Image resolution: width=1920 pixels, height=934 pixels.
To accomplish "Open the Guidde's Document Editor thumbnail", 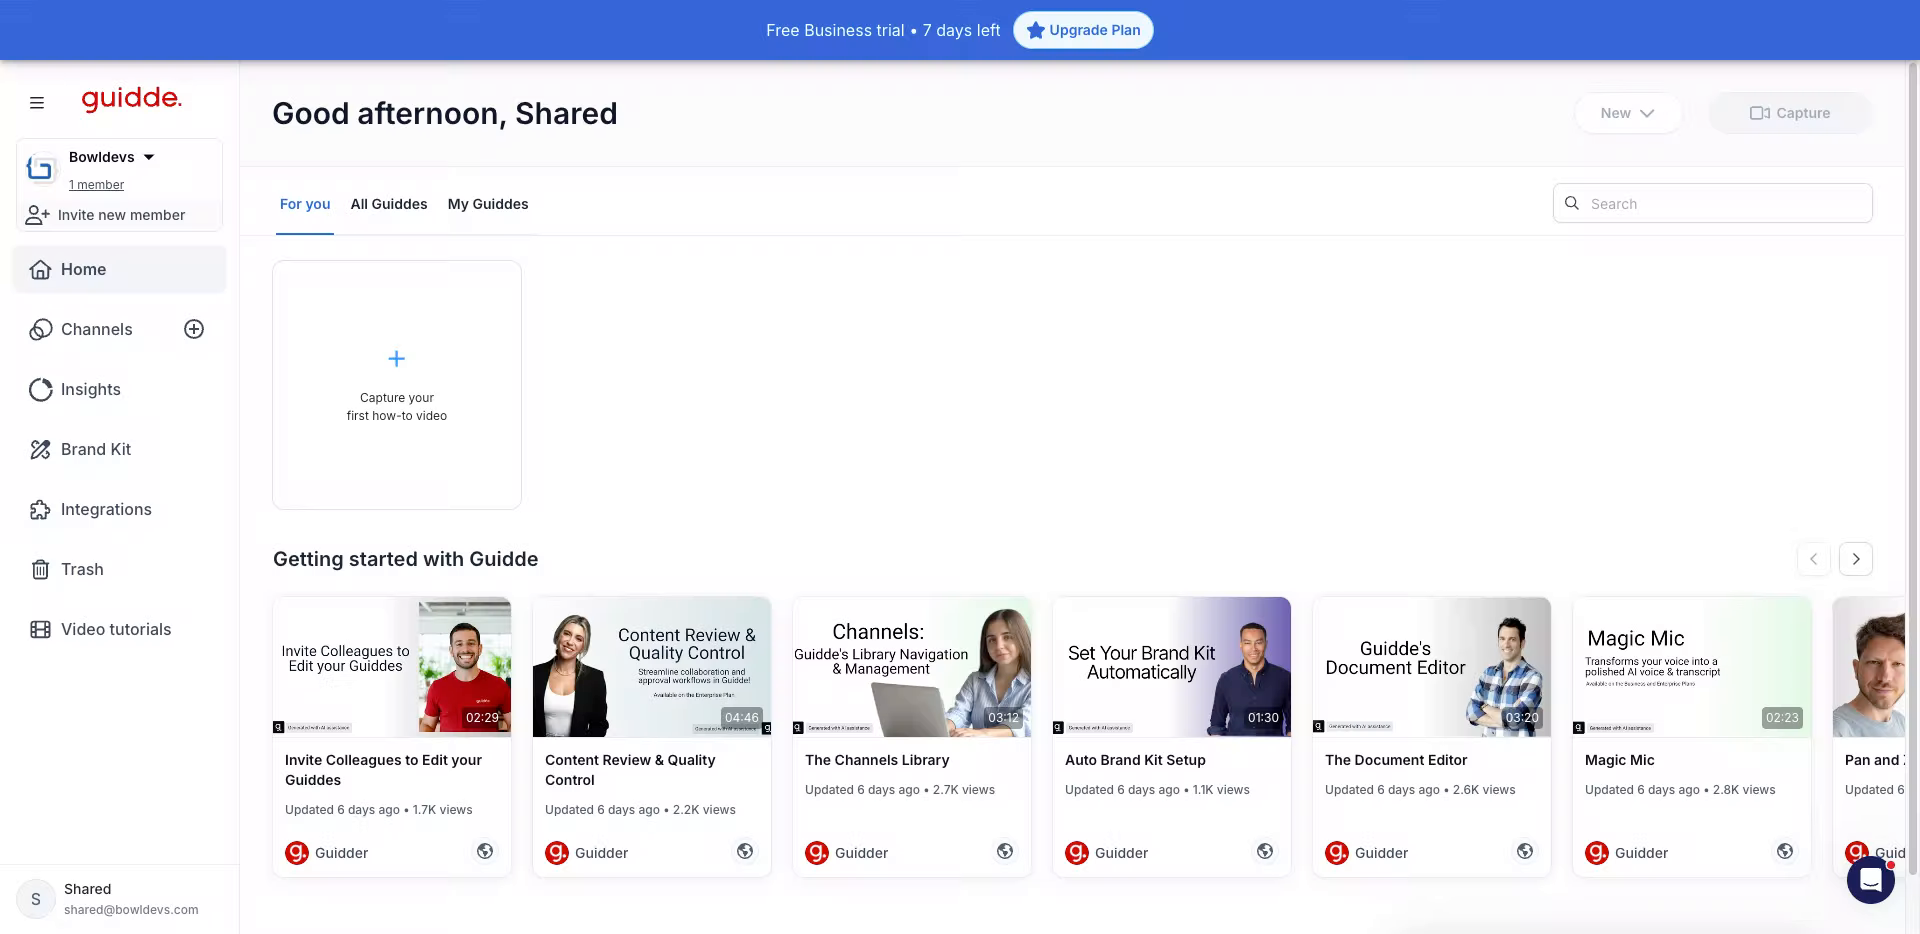I will click(1432, 667).
